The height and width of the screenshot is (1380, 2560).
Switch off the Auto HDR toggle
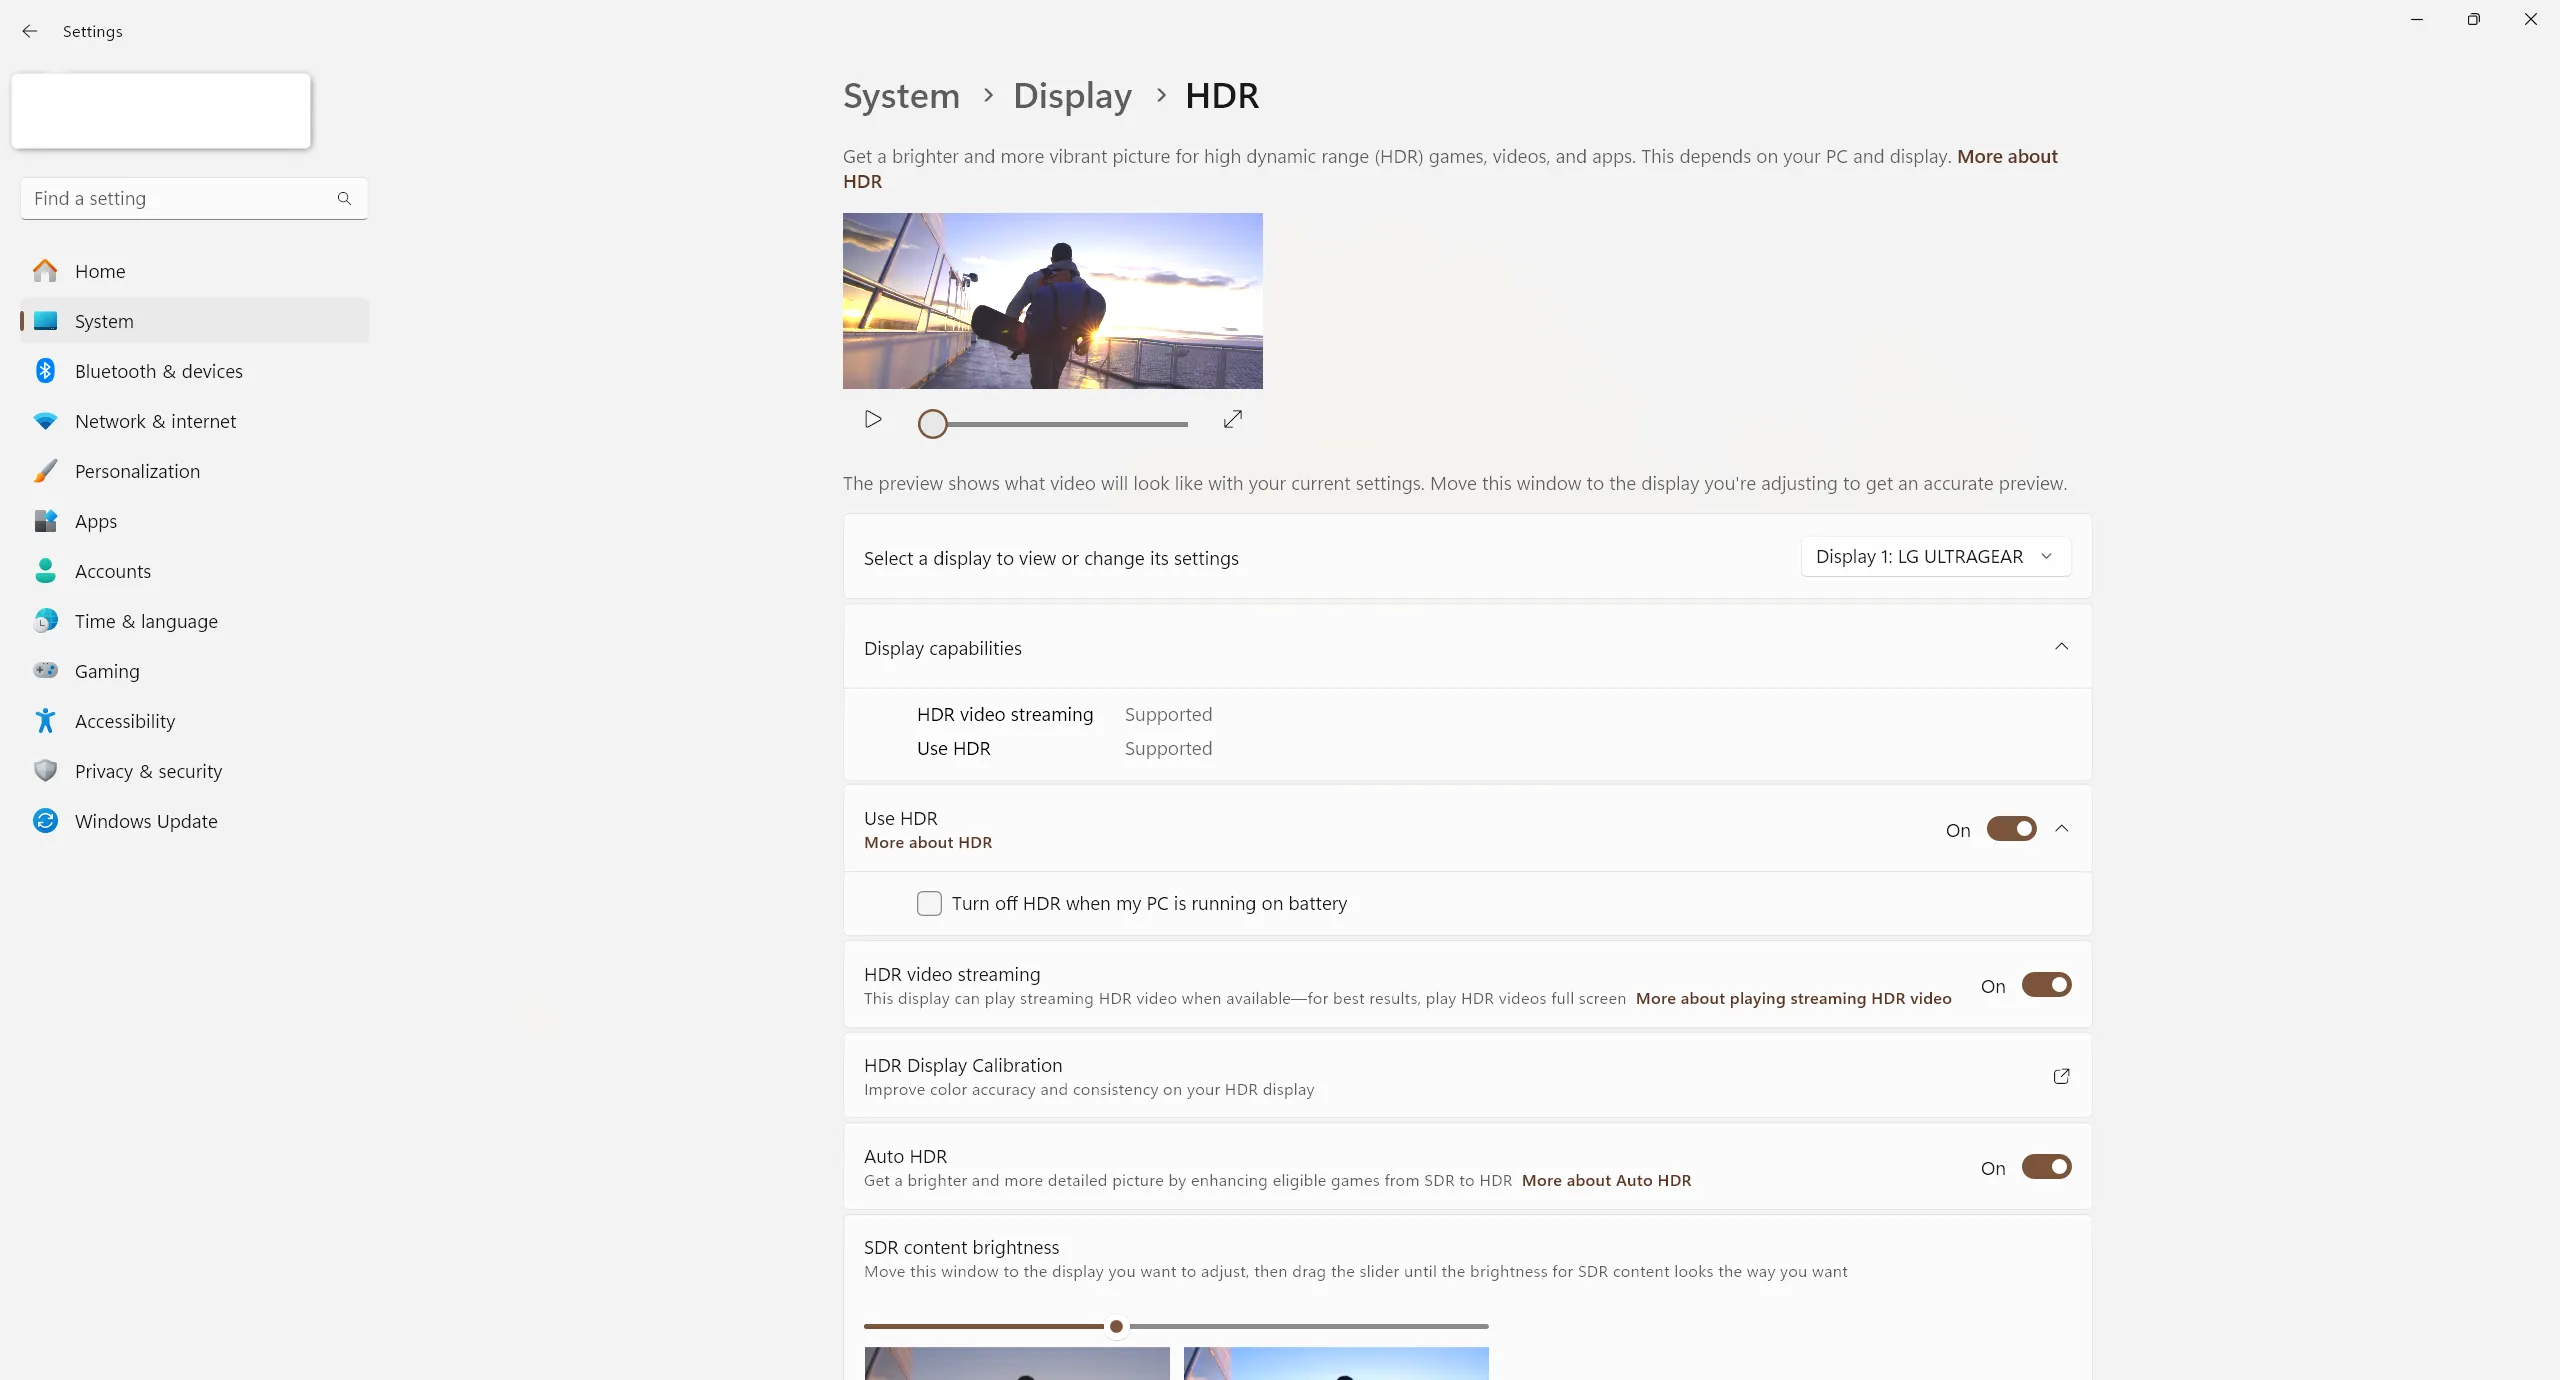(2046, 1167)
